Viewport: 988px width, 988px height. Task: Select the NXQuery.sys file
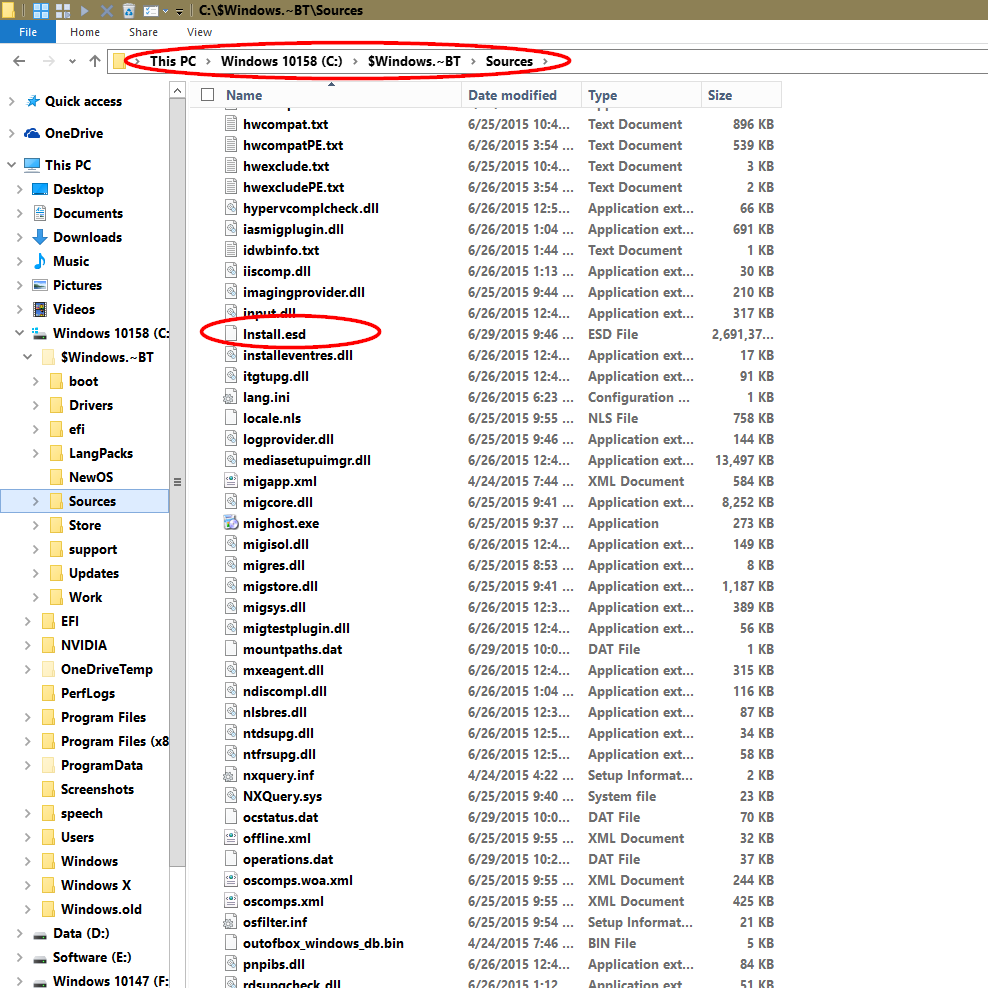(282, 796)
